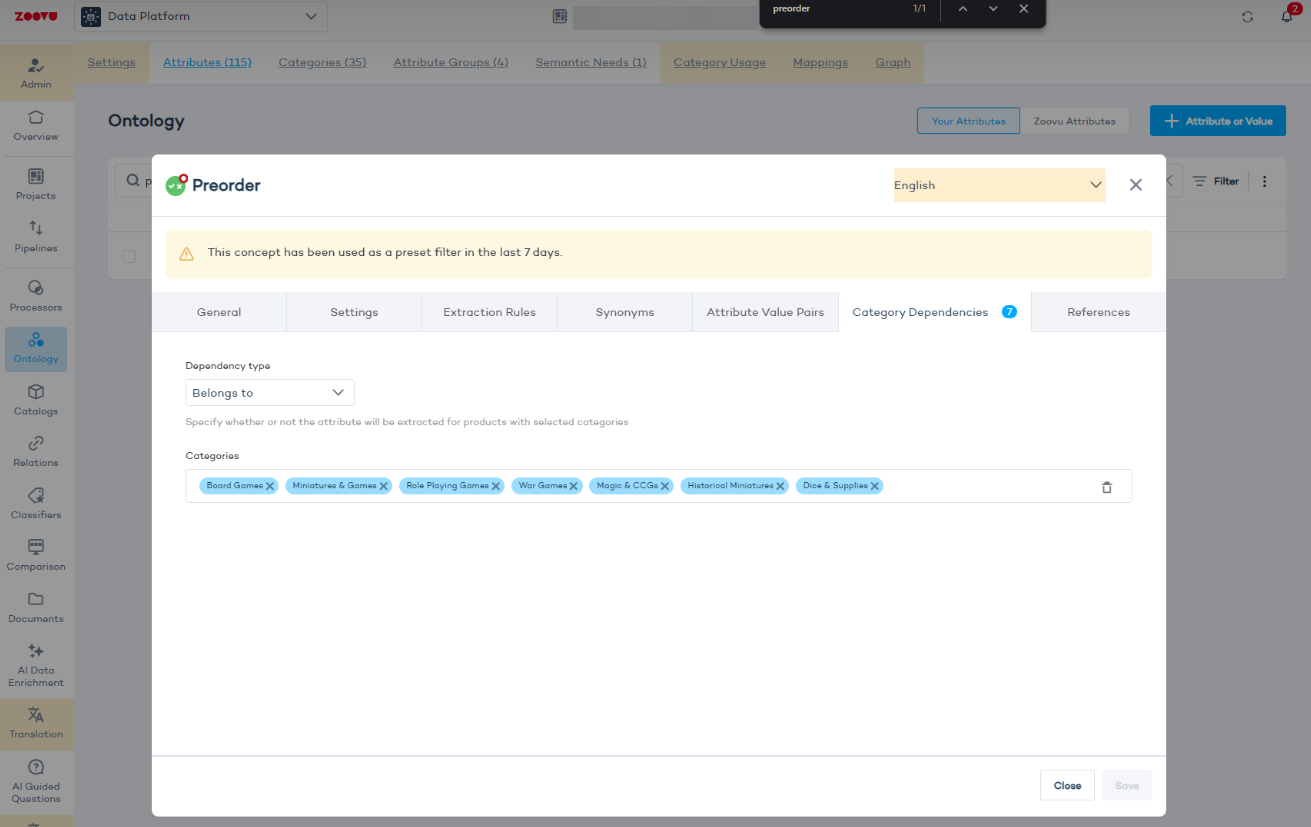The width and height of the screenshot is (1311, 827).
Task: Open the Classifiers sidebar icon
Action: click(36, 504)
